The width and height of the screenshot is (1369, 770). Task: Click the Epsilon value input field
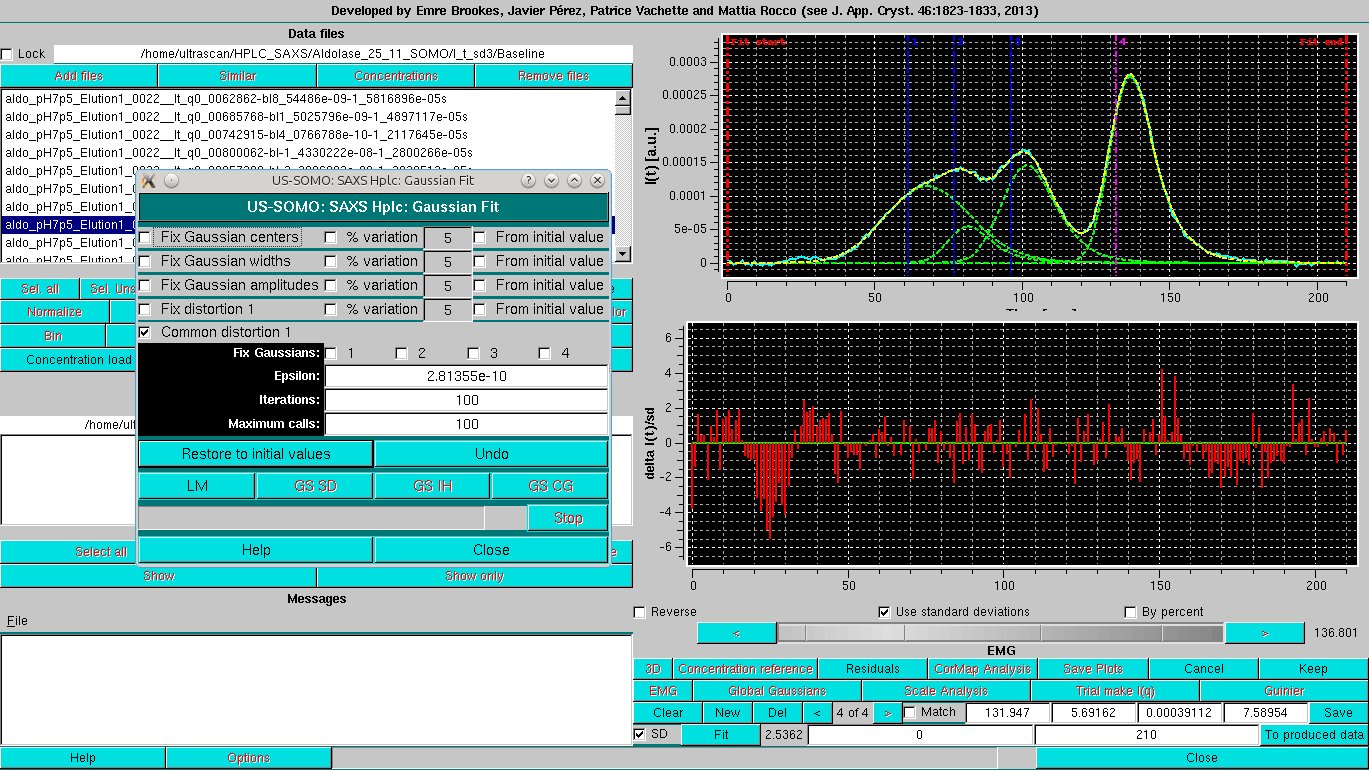[467, 376]
